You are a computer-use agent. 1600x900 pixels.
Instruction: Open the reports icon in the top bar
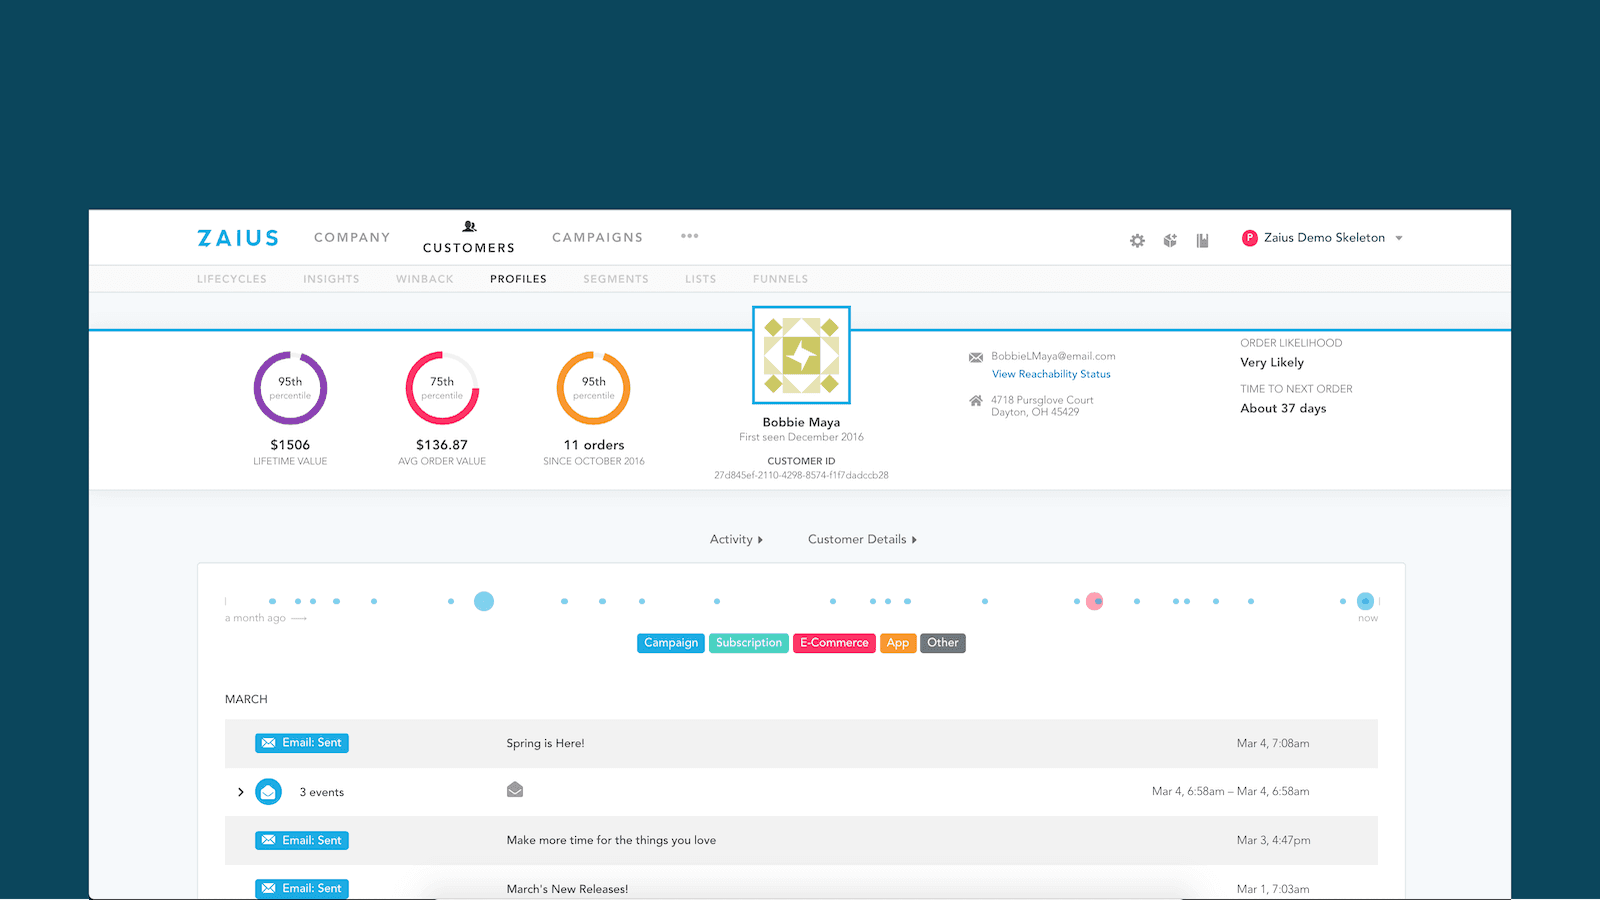tap(1203, 240)
